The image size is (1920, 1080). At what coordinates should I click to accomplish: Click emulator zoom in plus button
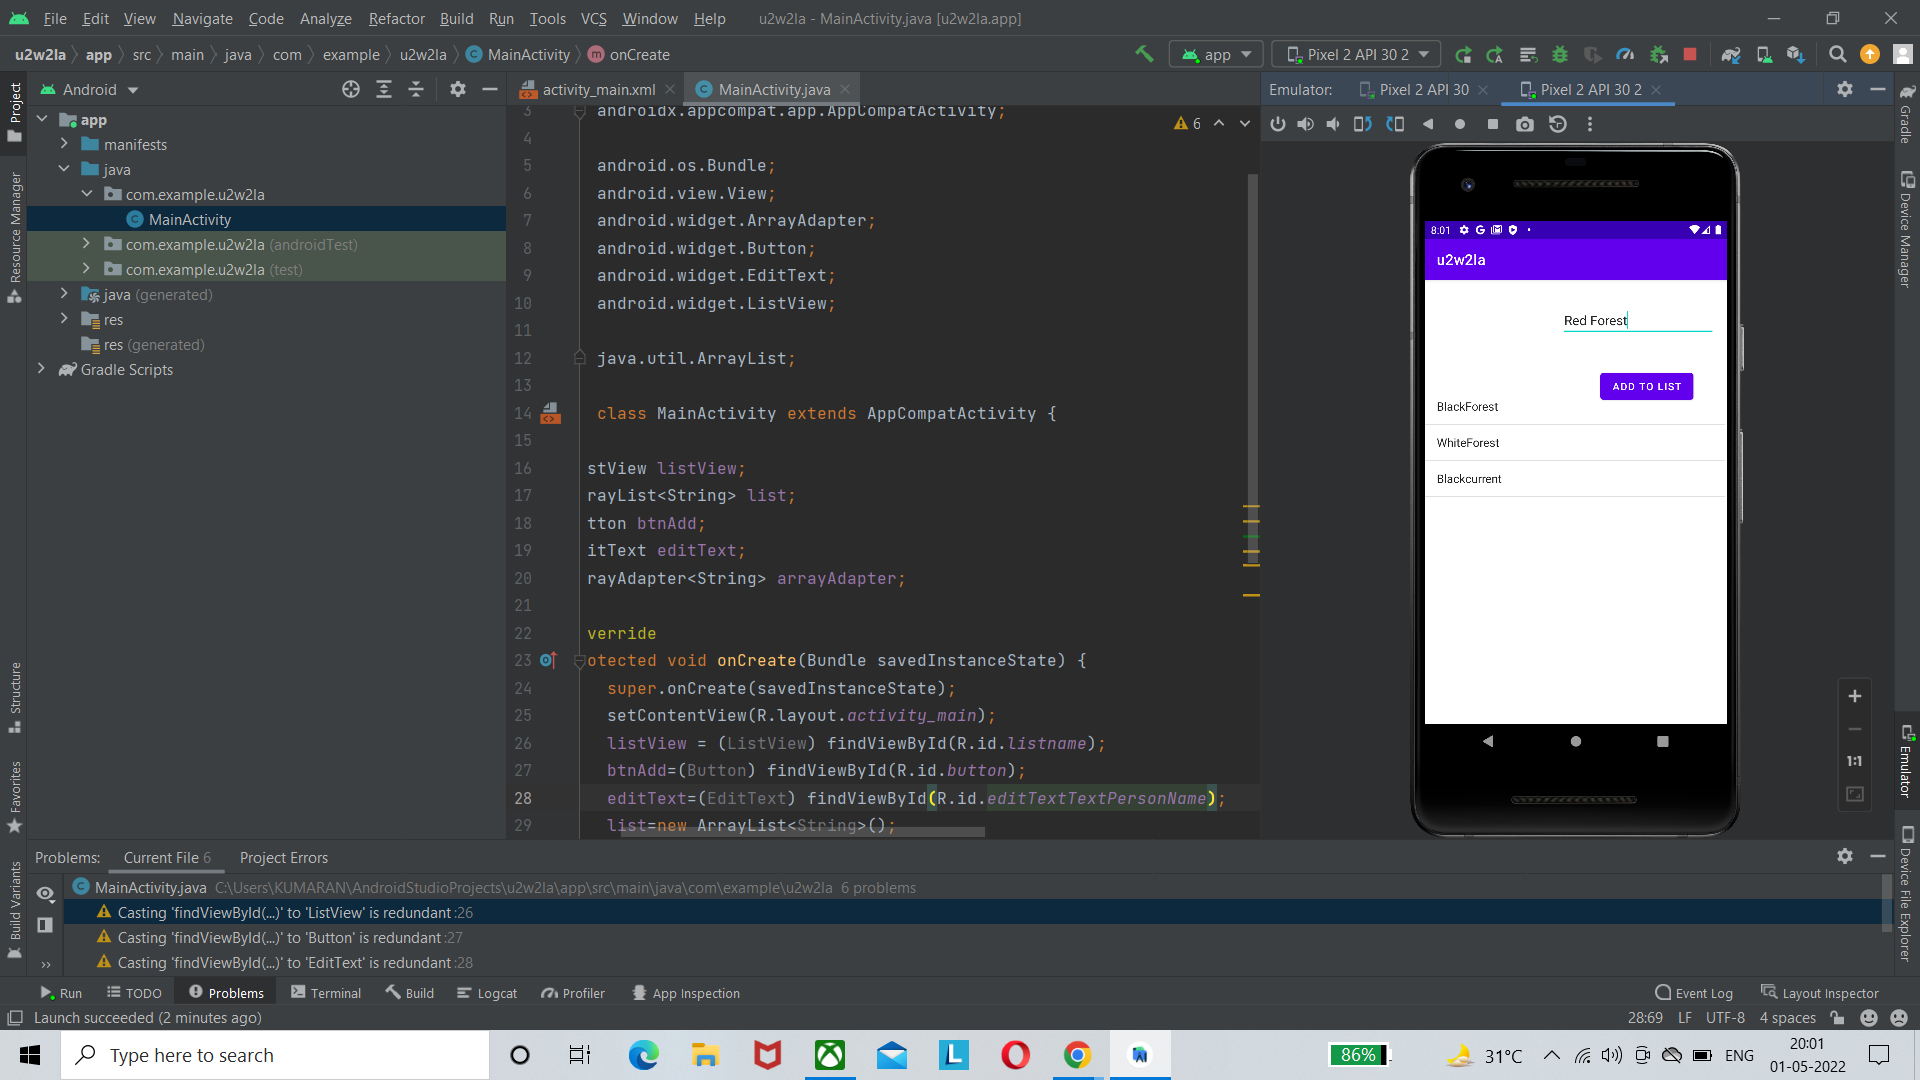coord(1855,696)
